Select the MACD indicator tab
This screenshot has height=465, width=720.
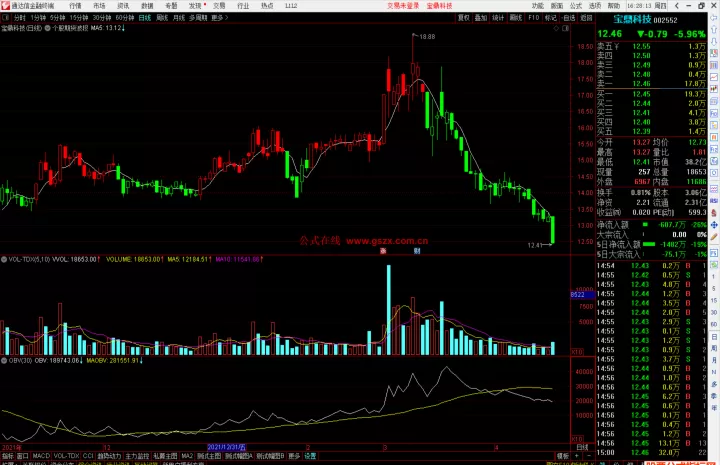pyautogui.click(x=41, y=456)
